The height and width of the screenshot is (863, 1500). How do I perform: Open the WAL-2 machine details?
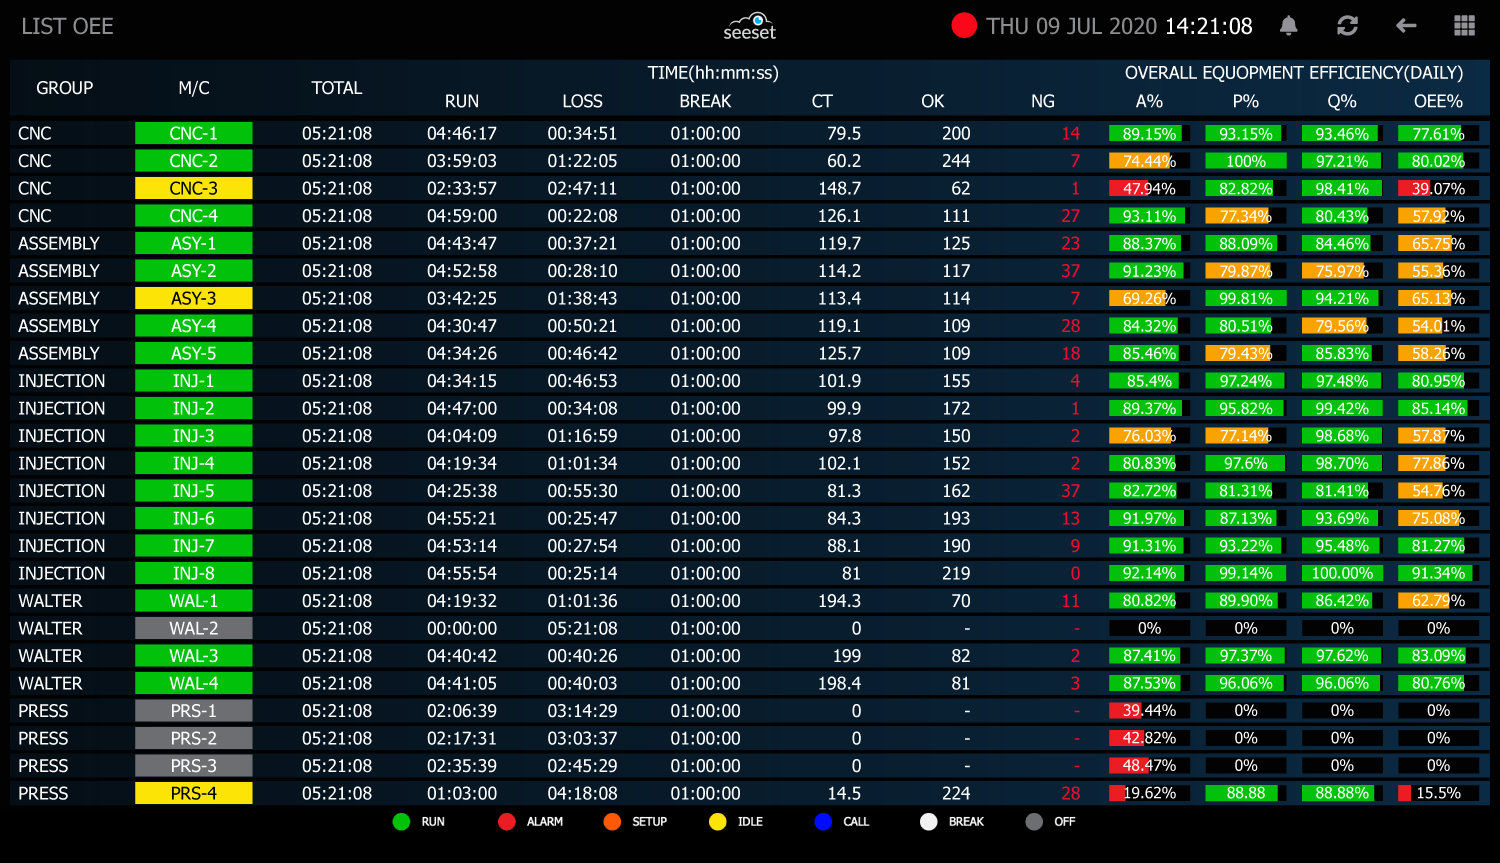click(x=193, y=628)
